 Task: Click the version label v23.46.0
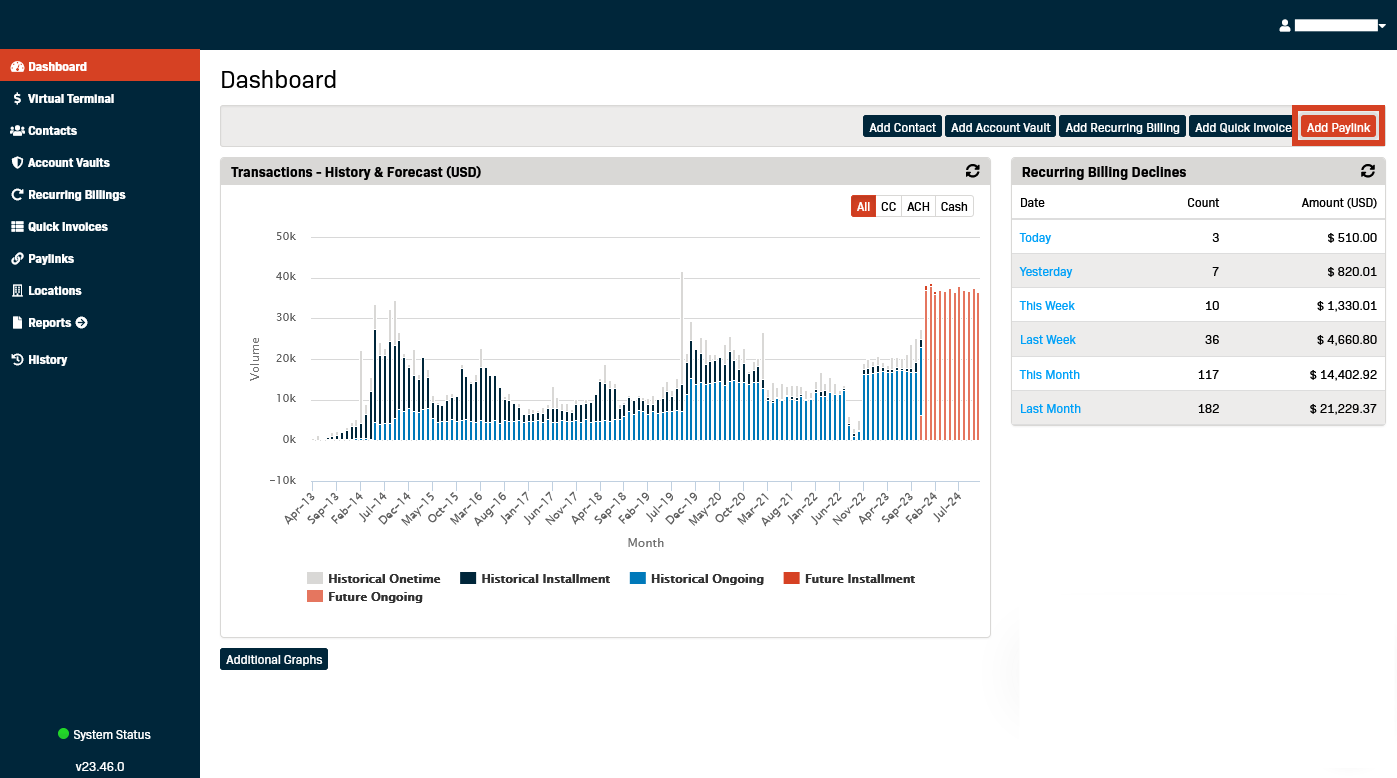[x=100, y=767]
